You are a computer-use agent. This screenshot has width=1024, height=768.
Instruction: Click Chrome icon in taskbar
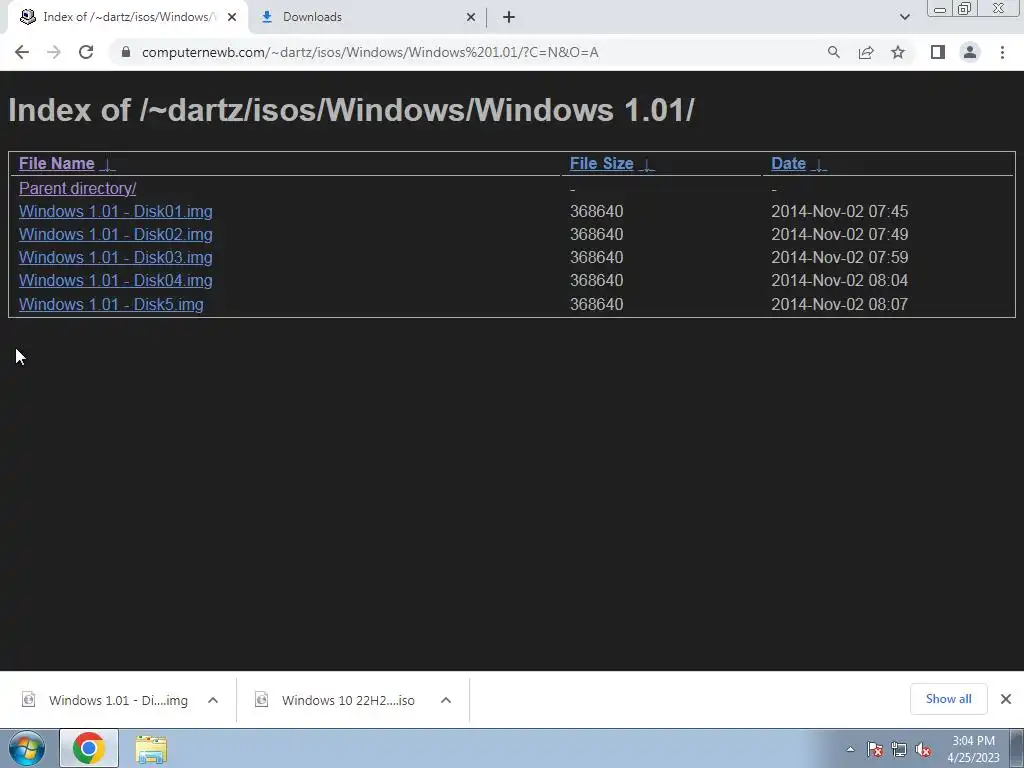coord(89,748)
